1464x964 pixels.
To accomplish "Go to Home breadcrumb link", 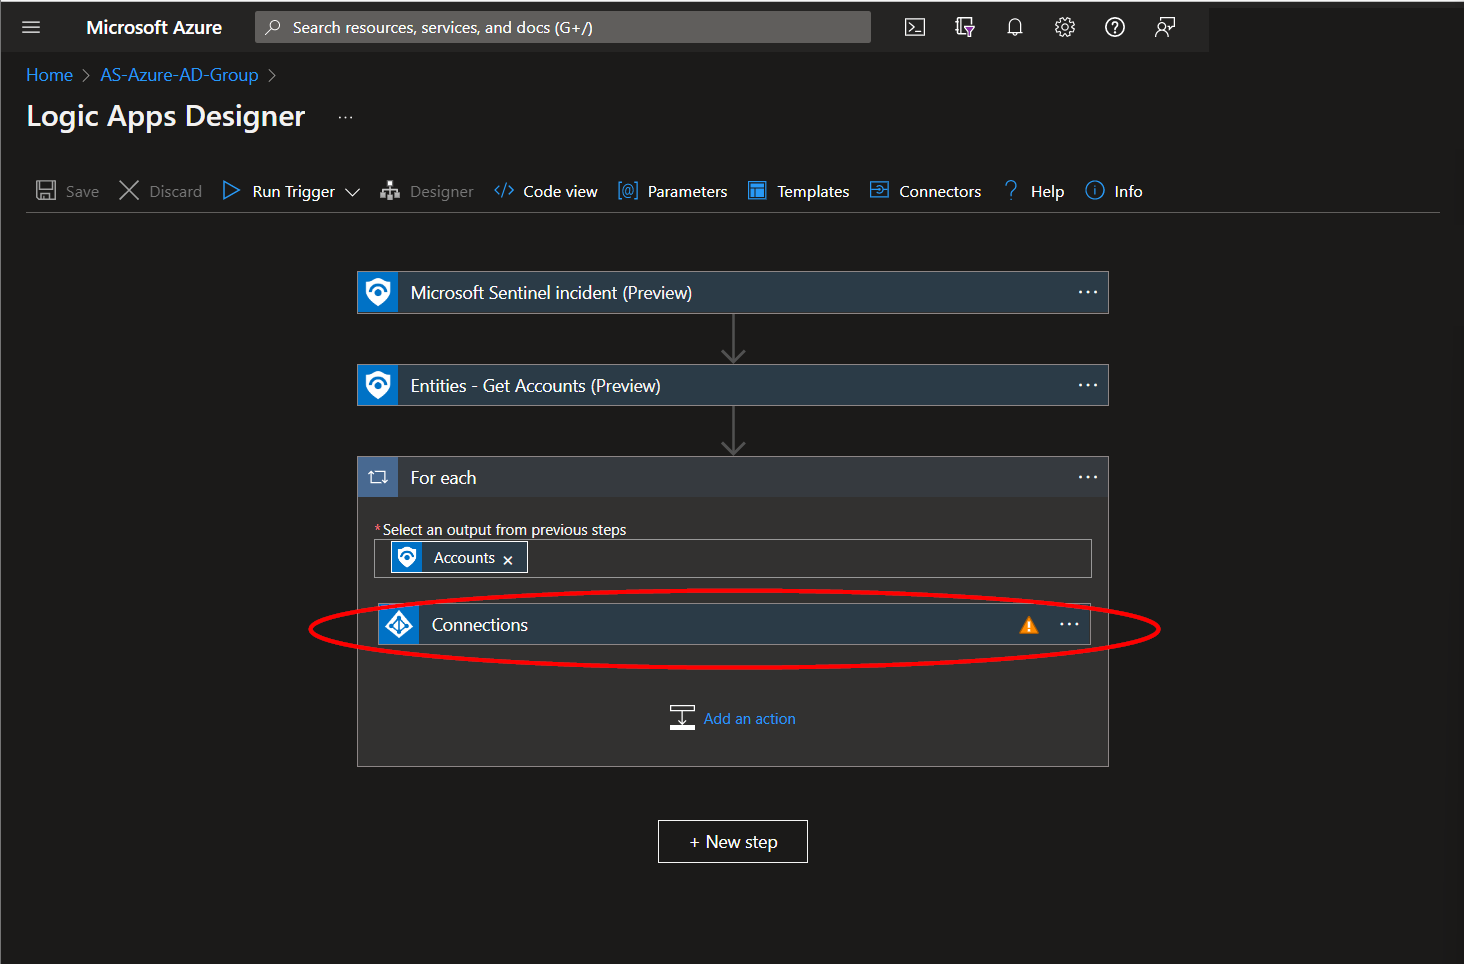I will [x=49, y=75].
